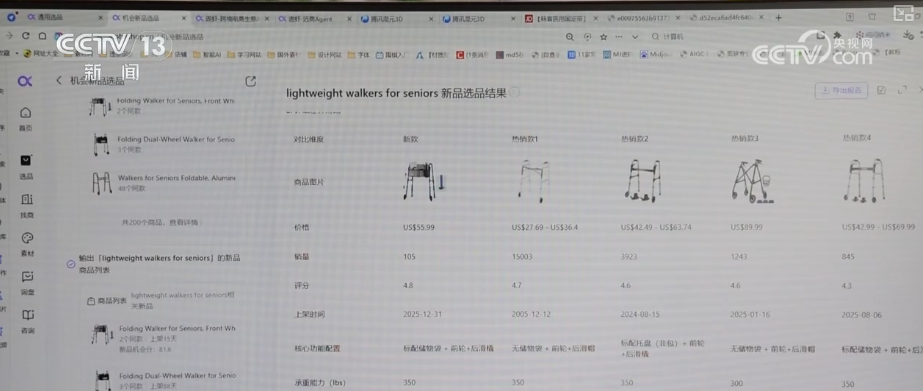This screenshot has height=391, width=923.
Task: Click the browser forward arrow
Action: pyautogui.click(x=9, y=35)
